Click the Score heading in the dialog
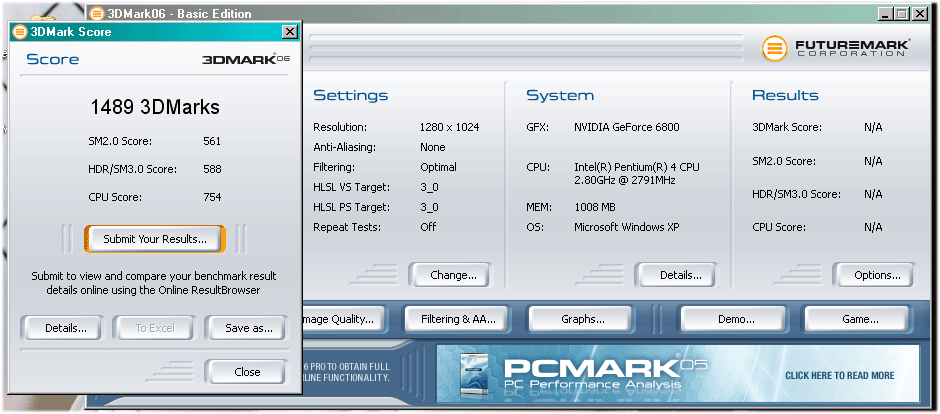 [53, 59]
